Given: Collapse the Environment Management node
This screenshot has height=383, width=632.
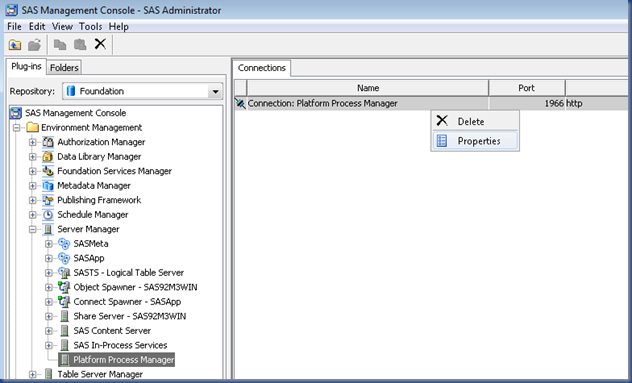Looking at the screenshot, I should [17, 128].
